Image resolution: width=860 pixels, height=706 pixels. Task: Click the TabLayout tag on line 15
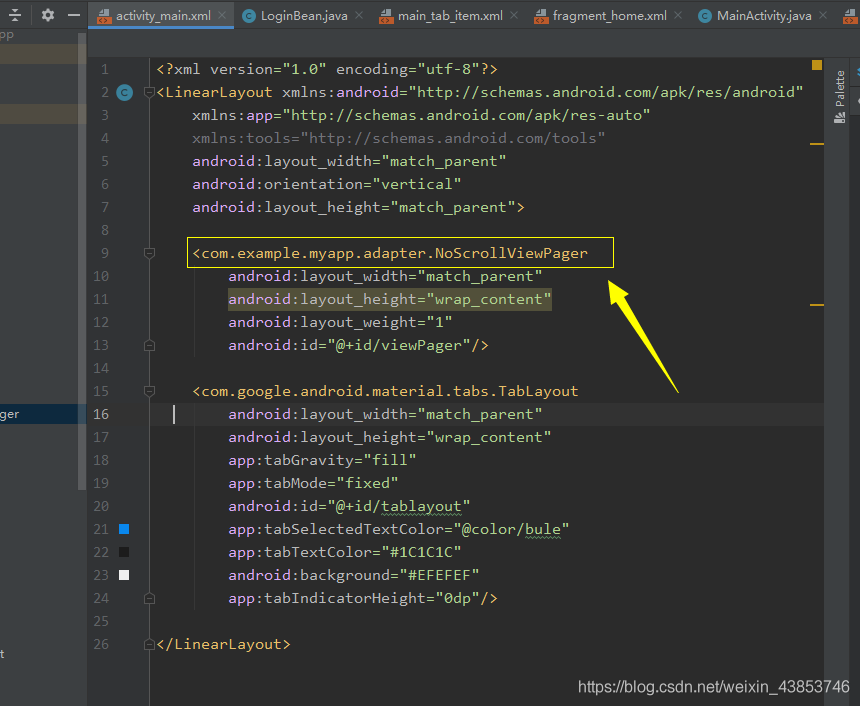385,391
